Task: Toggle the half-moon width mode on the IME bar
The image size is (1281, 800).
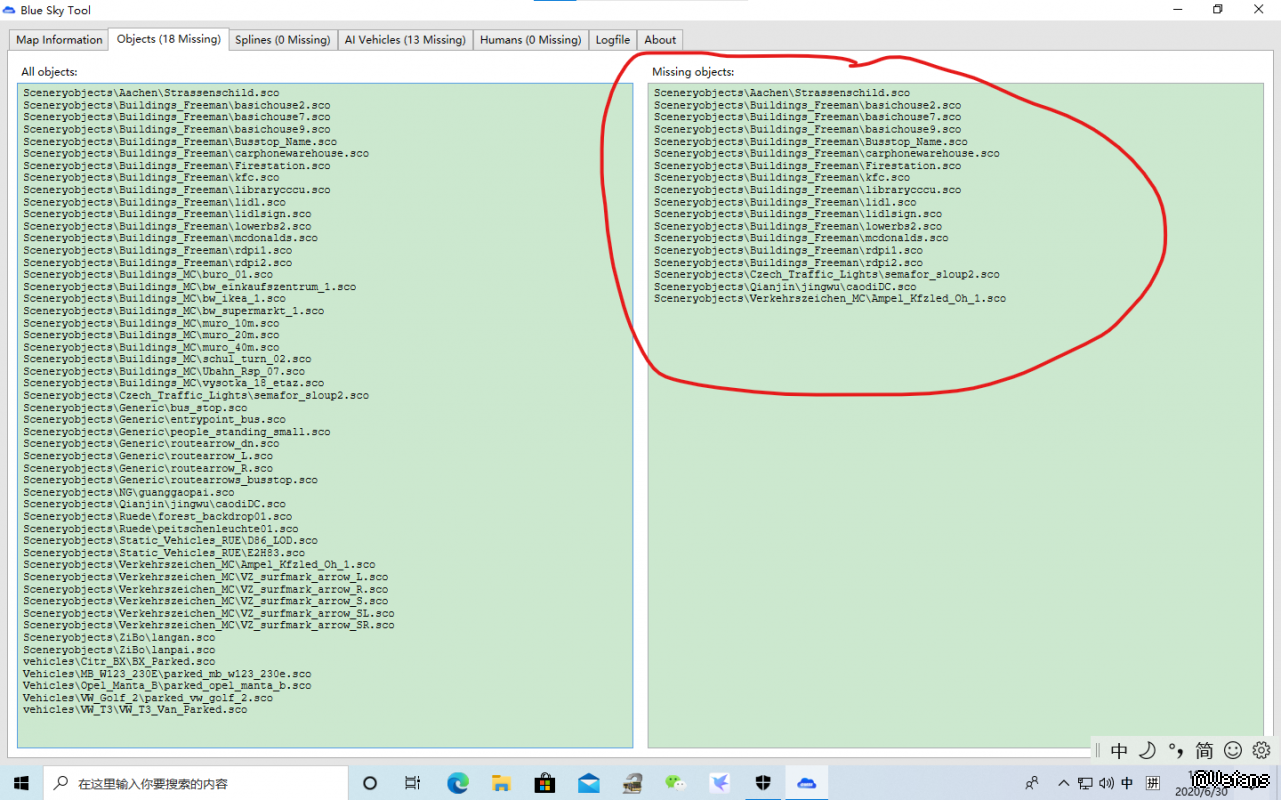Action: [x=1148, y=750]
